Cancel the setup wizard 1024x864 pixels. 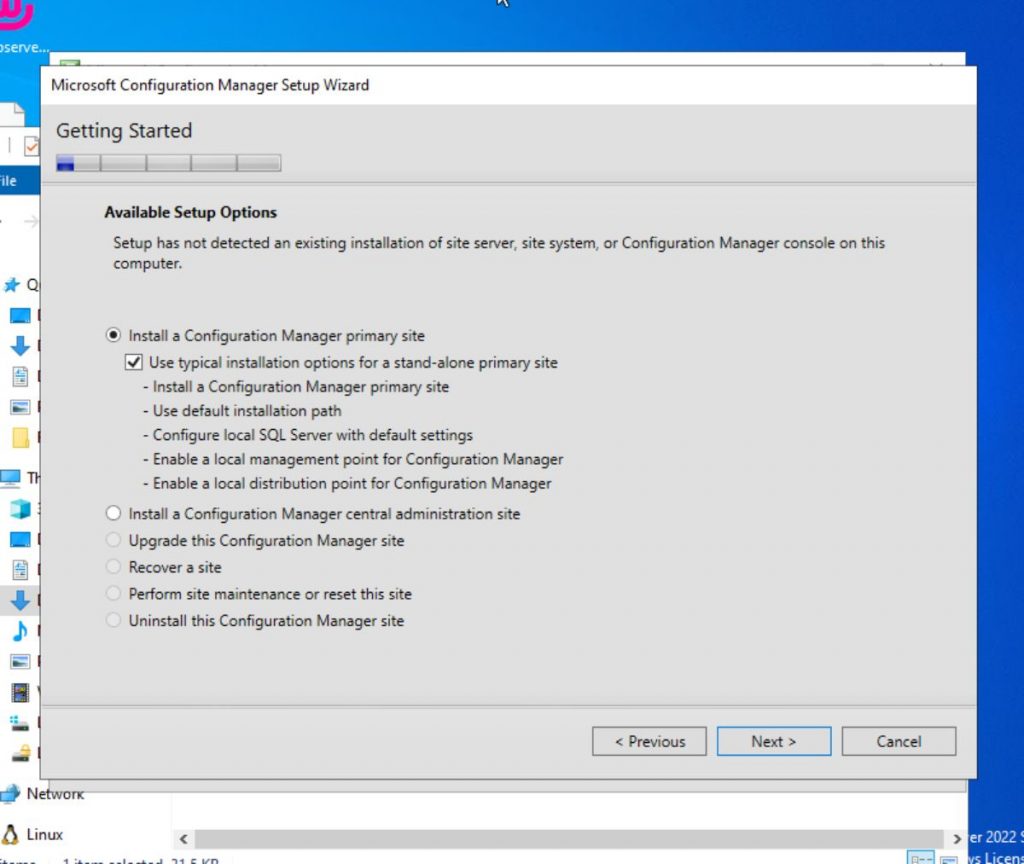click(897, 741)
